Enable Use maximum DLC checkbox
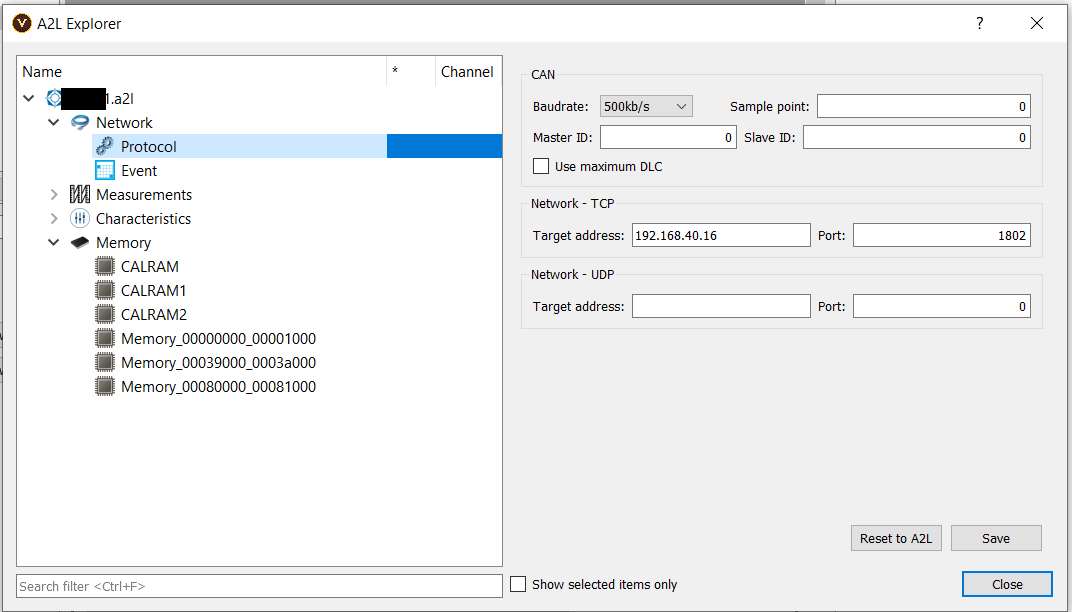 [x=542, y=166]
